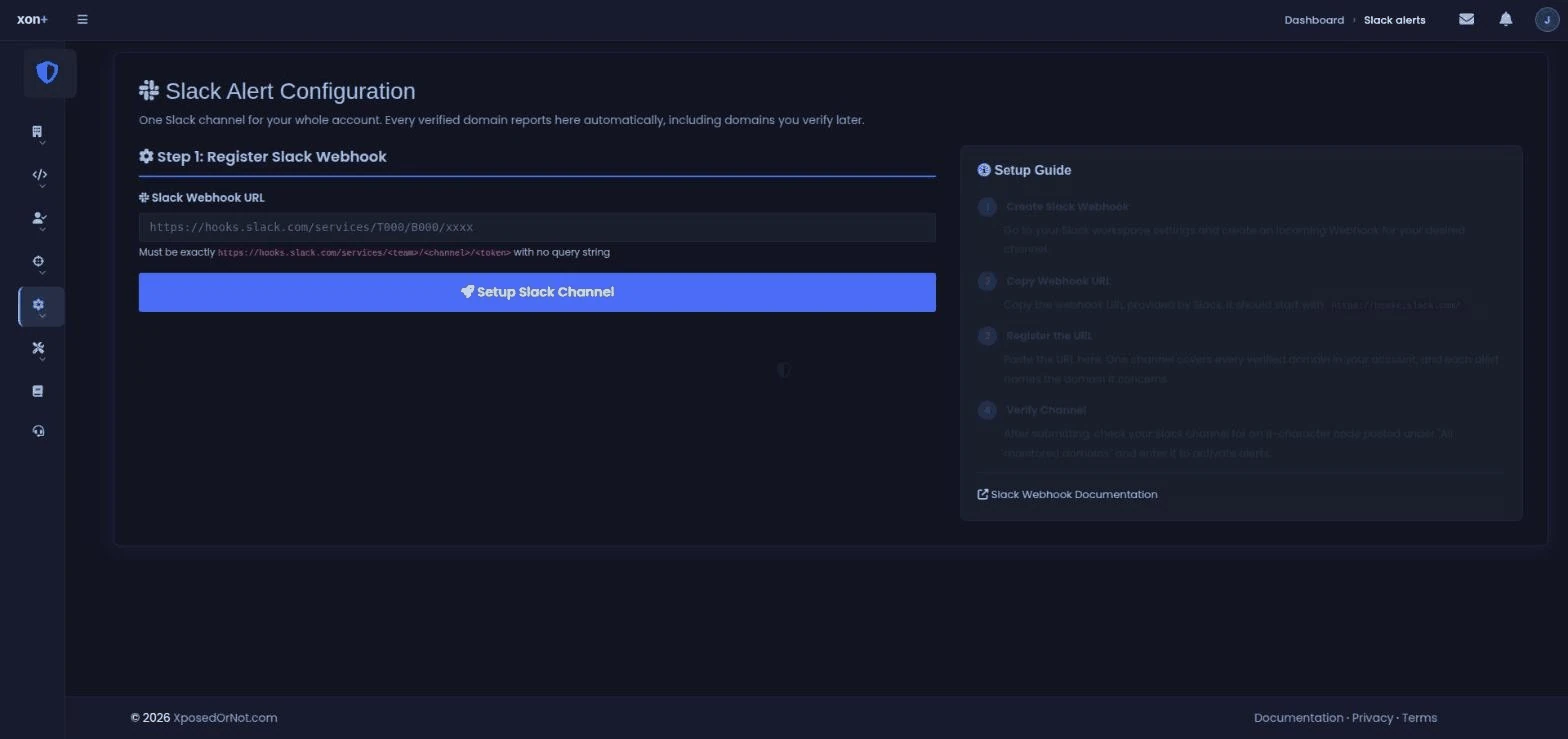Click the 'Create Slack Webhook' guide step

[1067, 207]
